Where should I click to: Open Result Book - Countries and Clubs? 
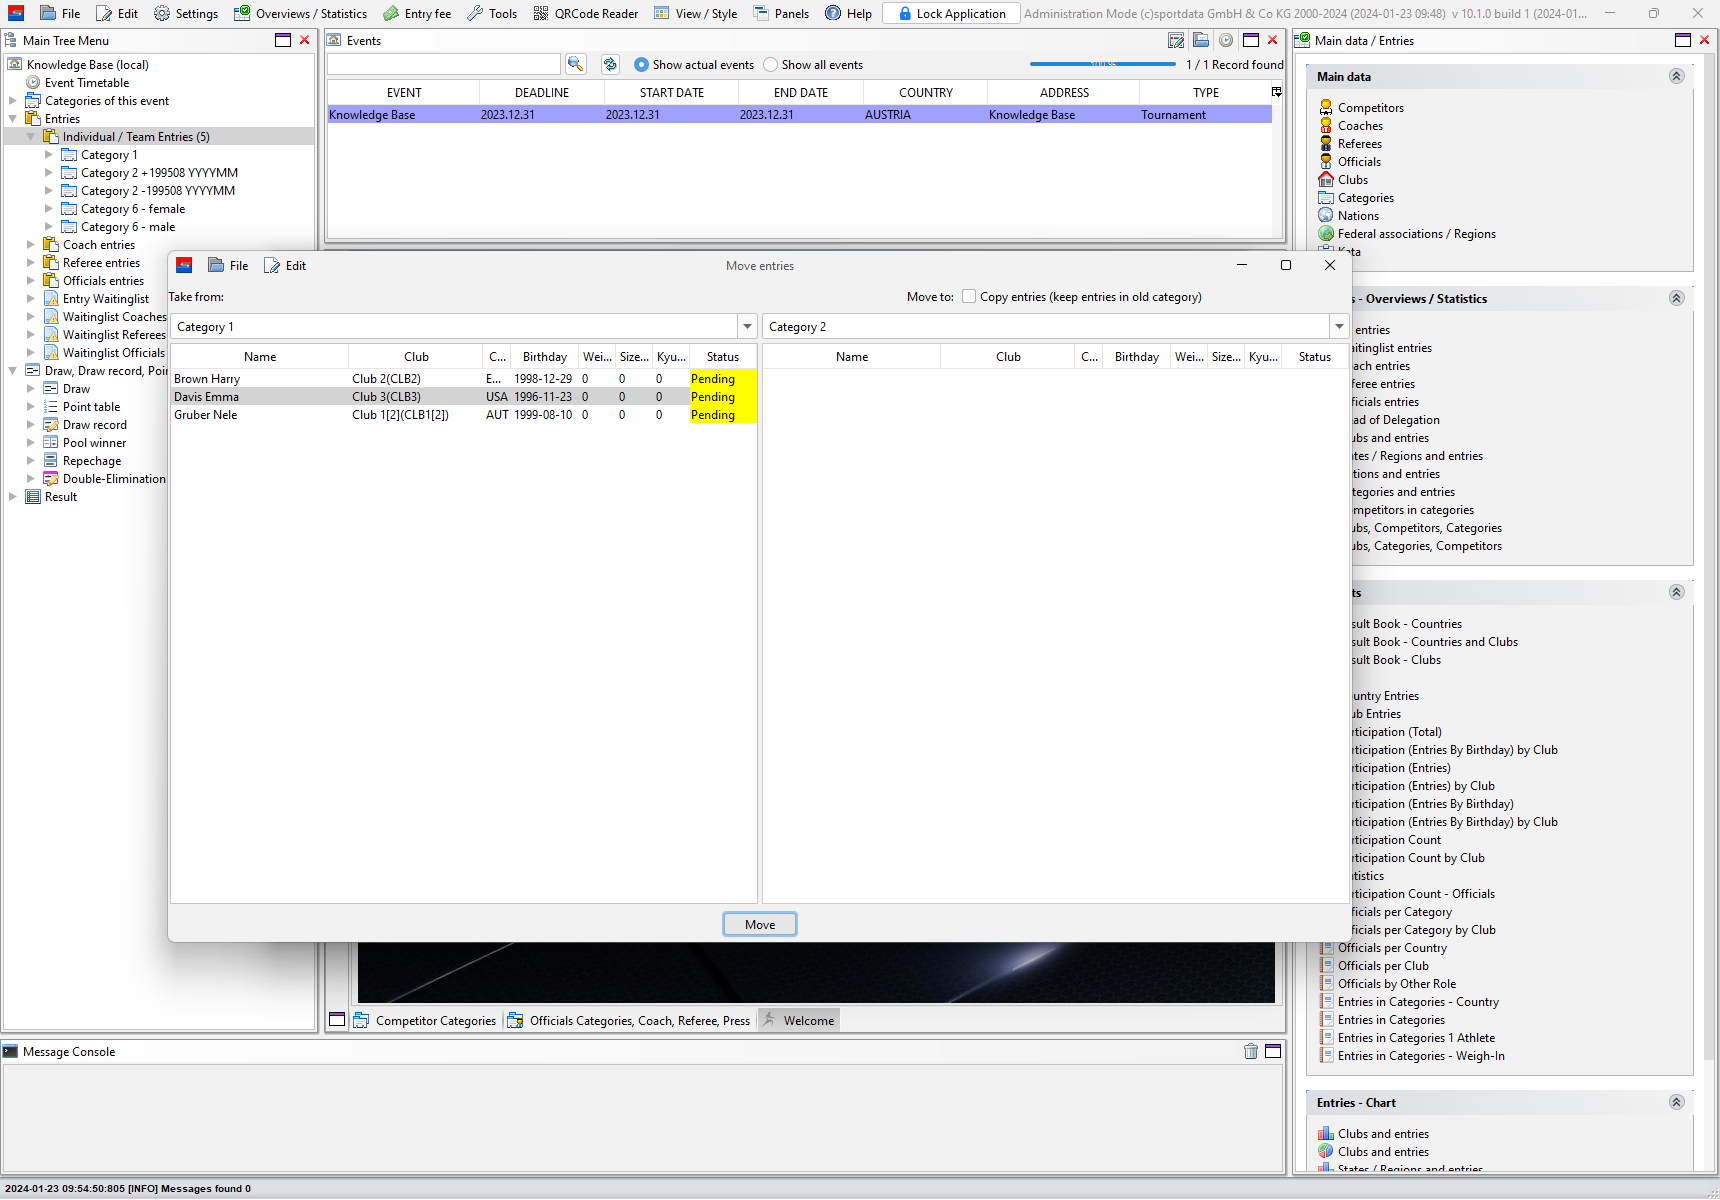point(1434,642)
